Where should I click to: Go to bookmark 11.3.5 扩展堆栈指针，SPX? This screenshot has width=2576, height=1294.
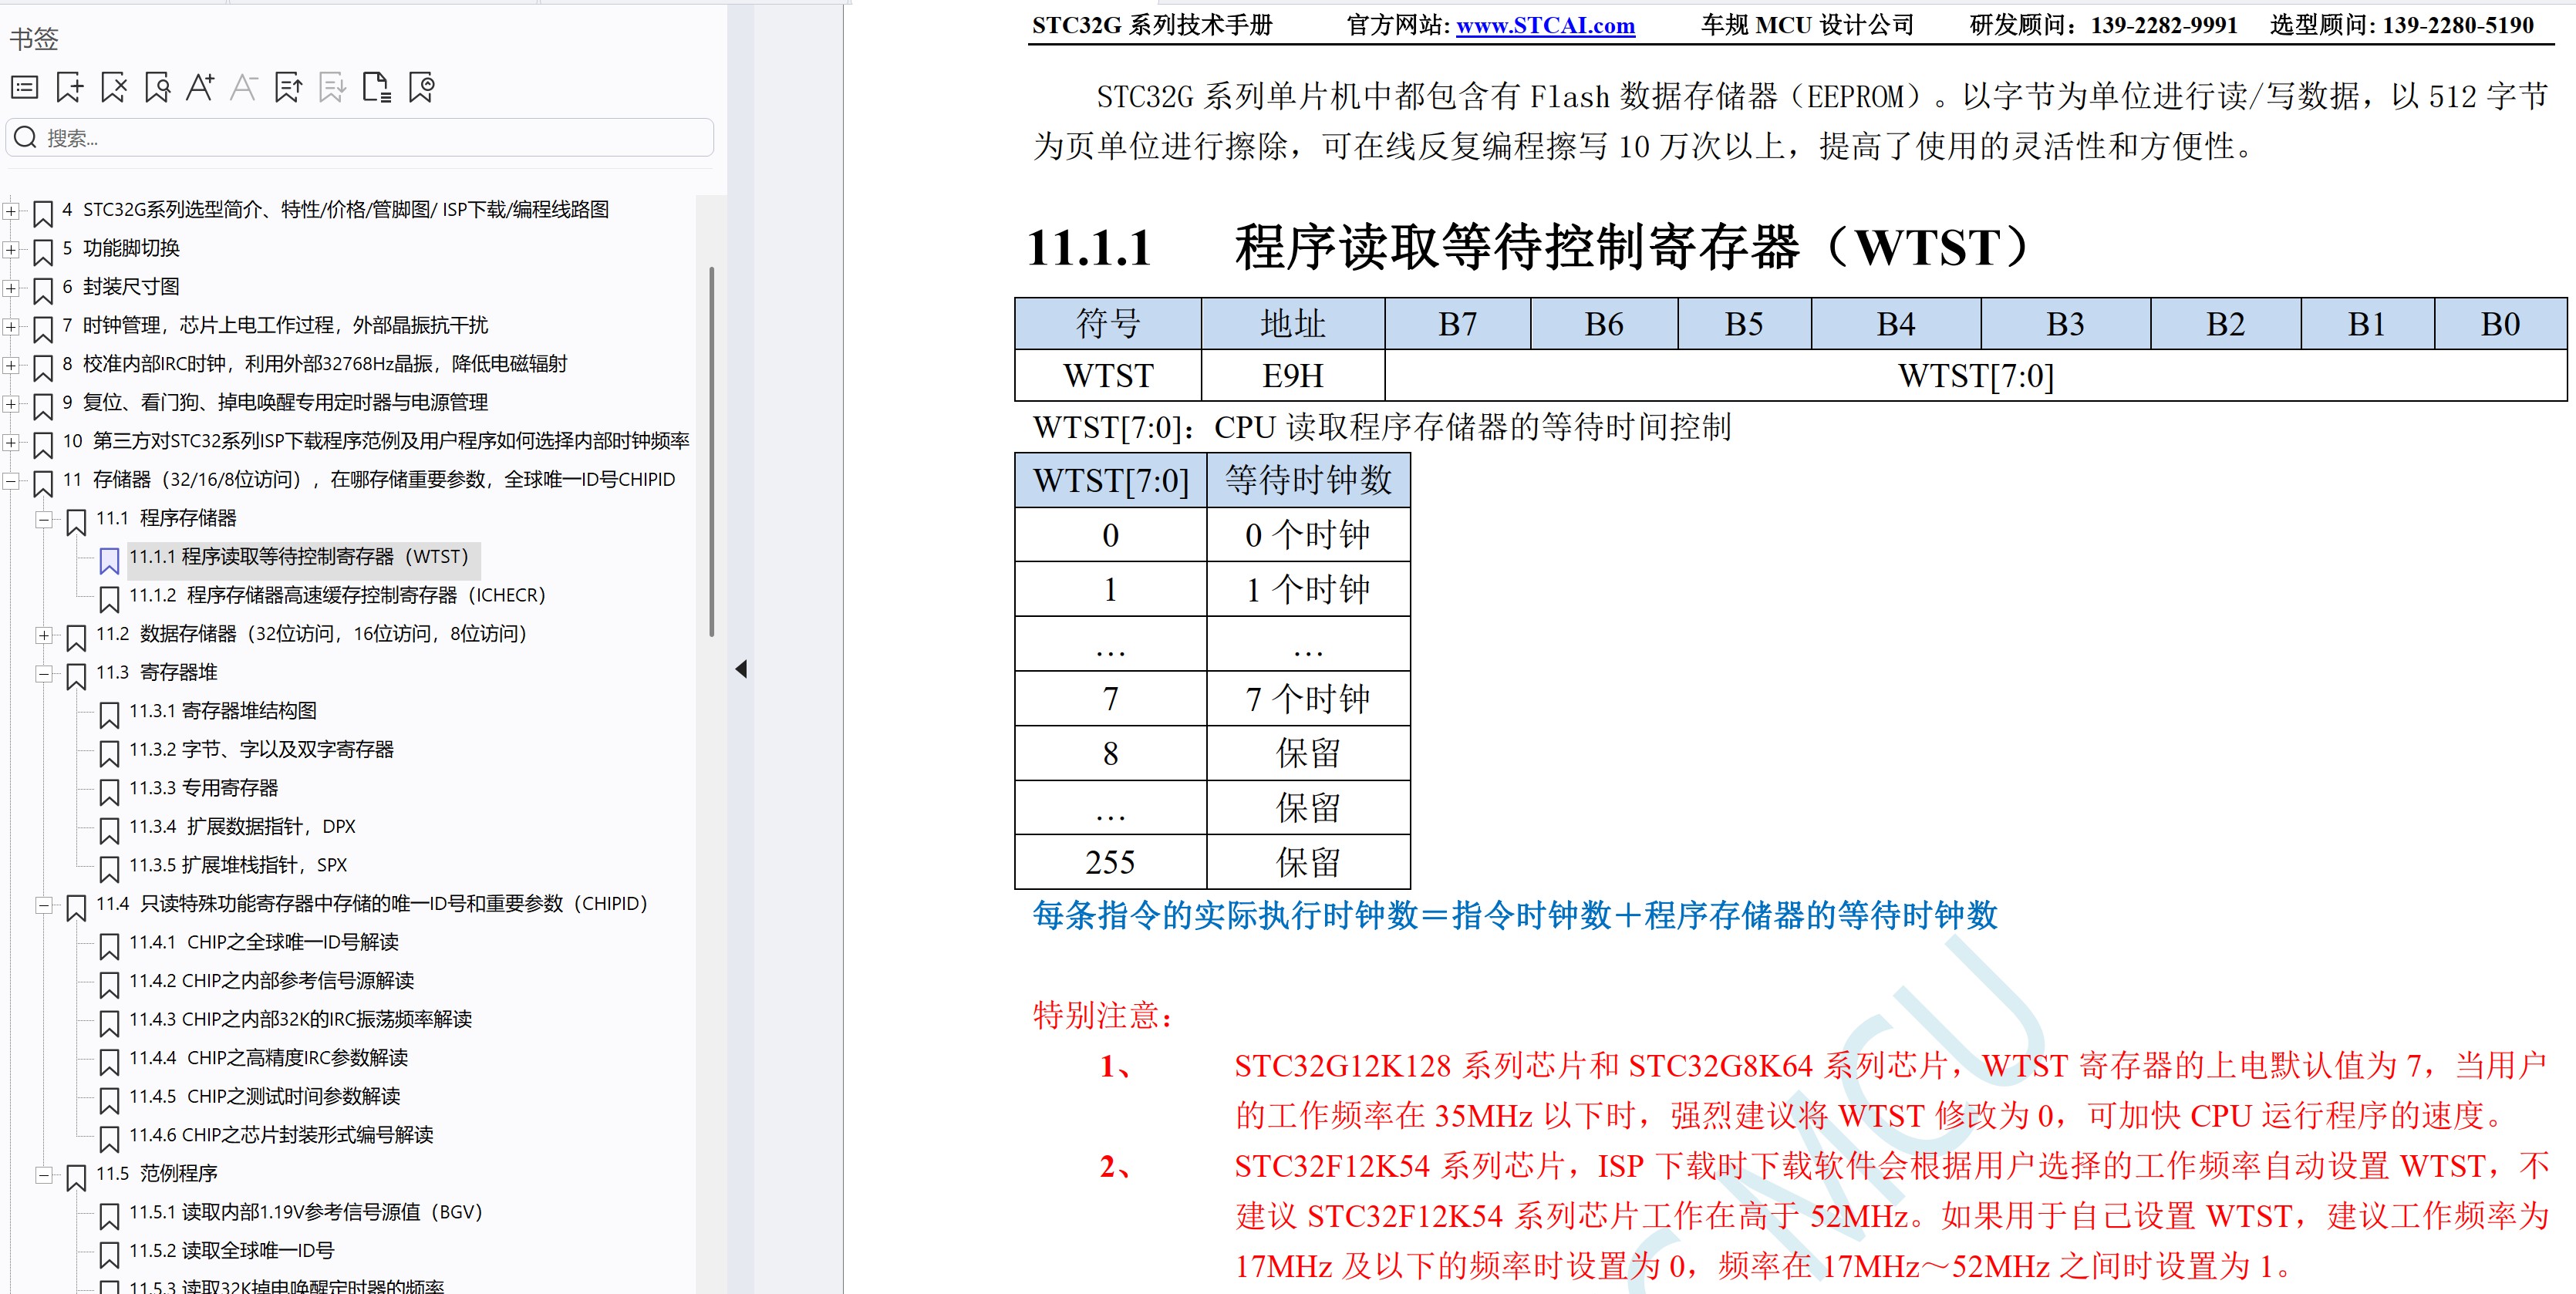click(x=238, y=865)
